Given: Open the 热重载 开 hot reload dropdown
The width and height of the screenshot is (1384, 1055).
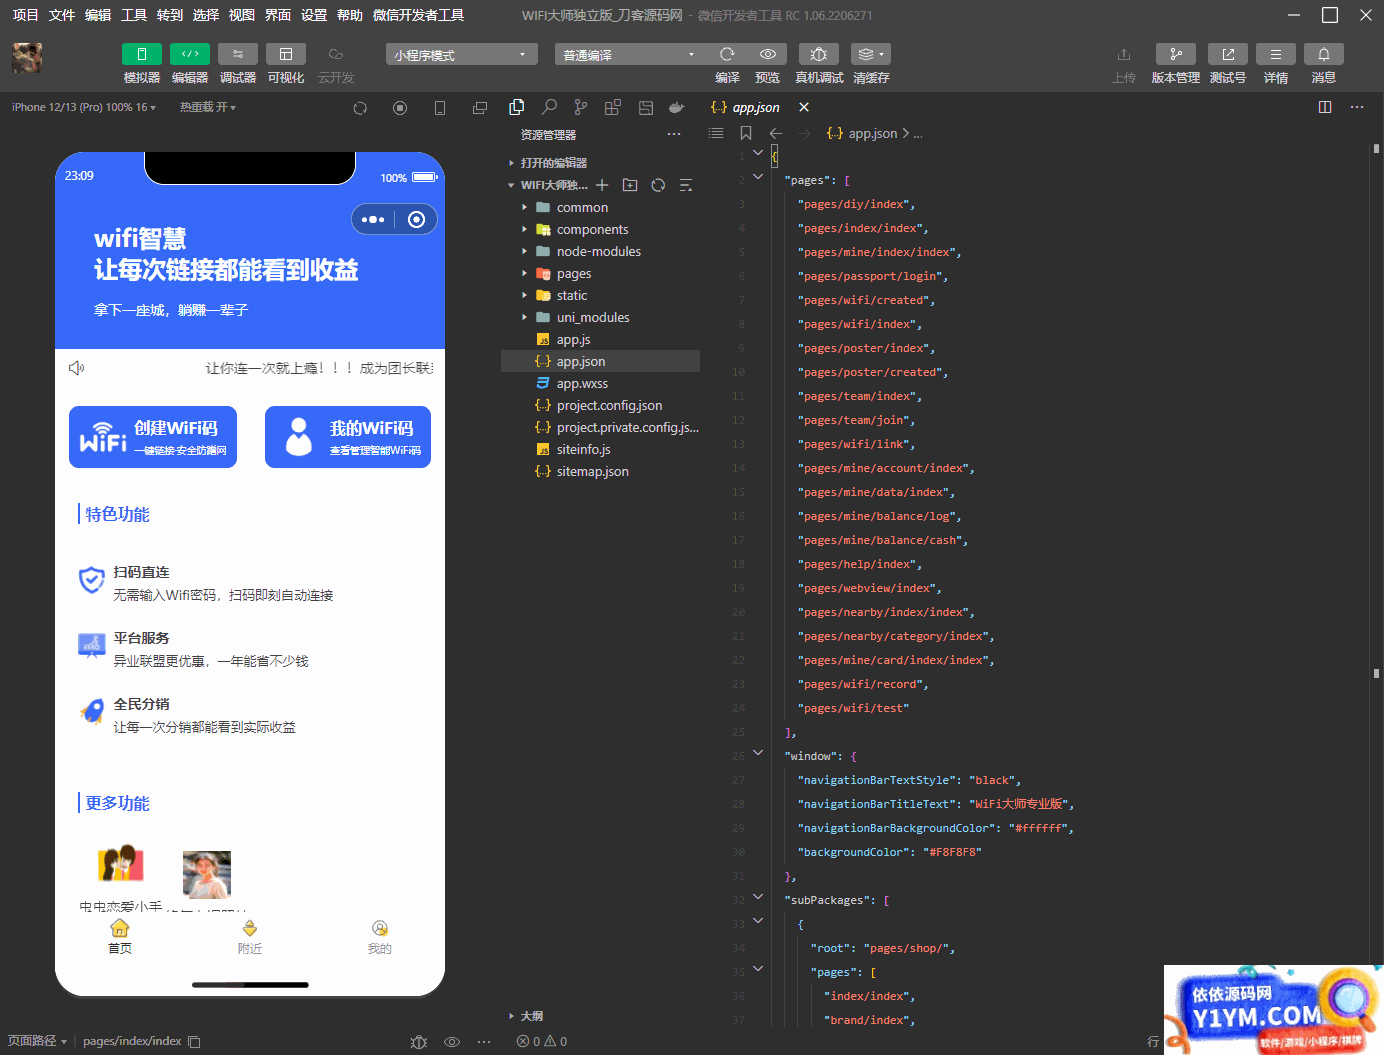Looking at the screenshot, I should tap(208, 107).
